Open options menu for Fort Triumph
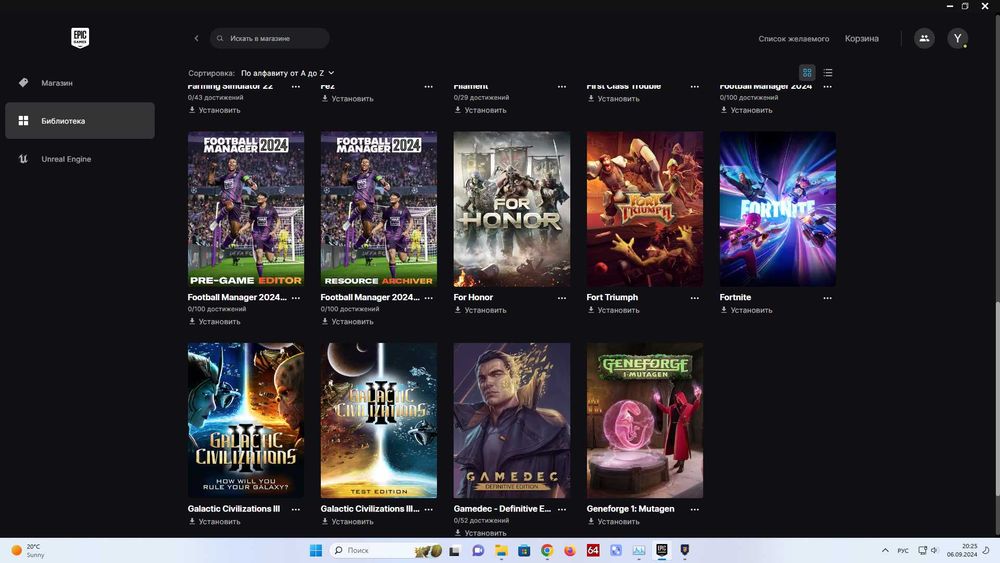The image size is (1000, 563). point(695,298)
